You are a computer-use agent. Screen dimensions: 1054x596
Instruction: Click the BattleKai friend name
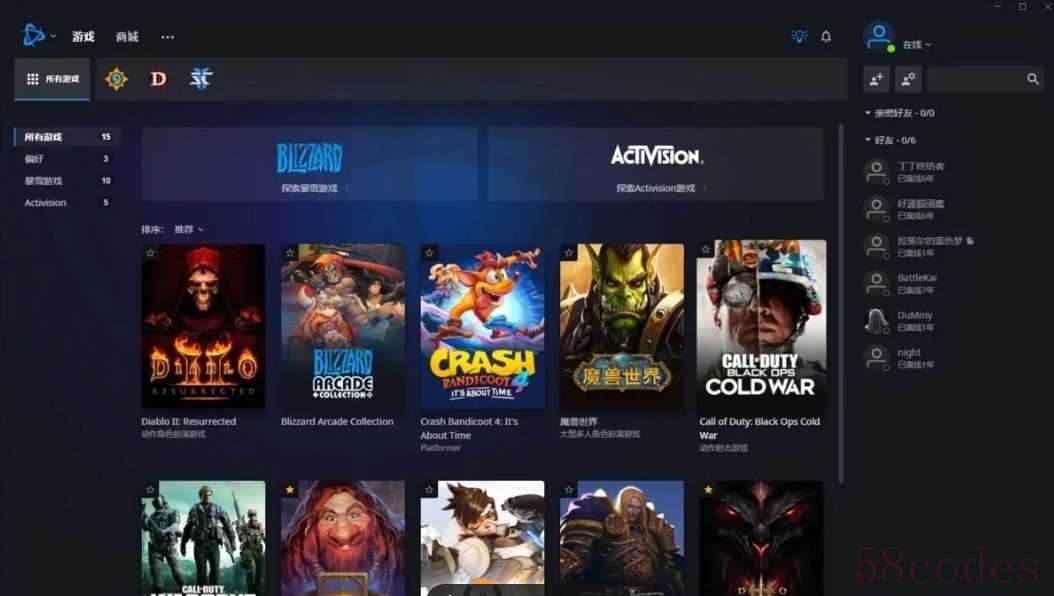point(917,278)
